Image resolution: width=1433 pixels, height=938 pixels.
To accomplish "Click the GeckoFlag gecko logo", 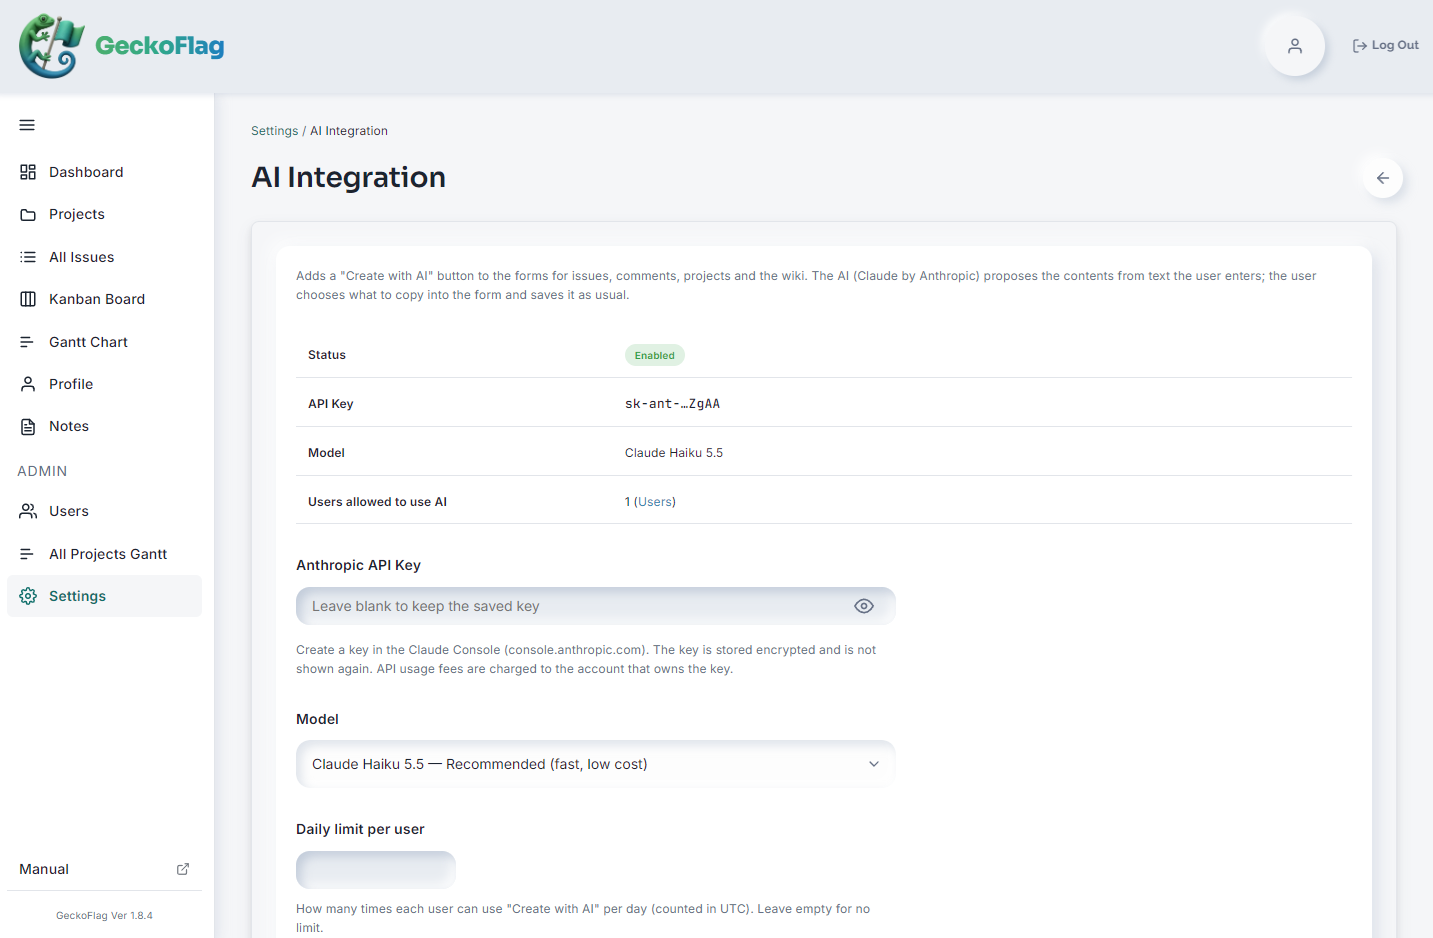I will (51, 46).
